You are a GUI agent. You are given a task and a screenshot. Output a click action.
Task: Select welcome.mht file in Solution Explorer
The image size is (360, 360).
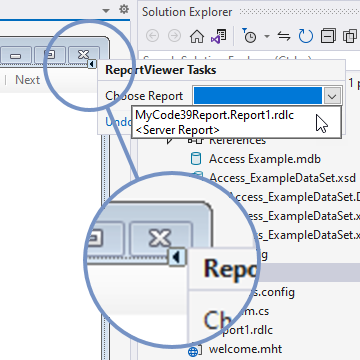pos(245,349)
